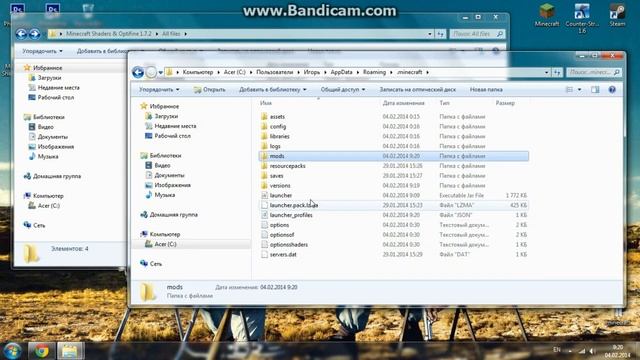Select Документы in .minecraft window sidebar
Screen dimensions: 640x360
(169, 175)
